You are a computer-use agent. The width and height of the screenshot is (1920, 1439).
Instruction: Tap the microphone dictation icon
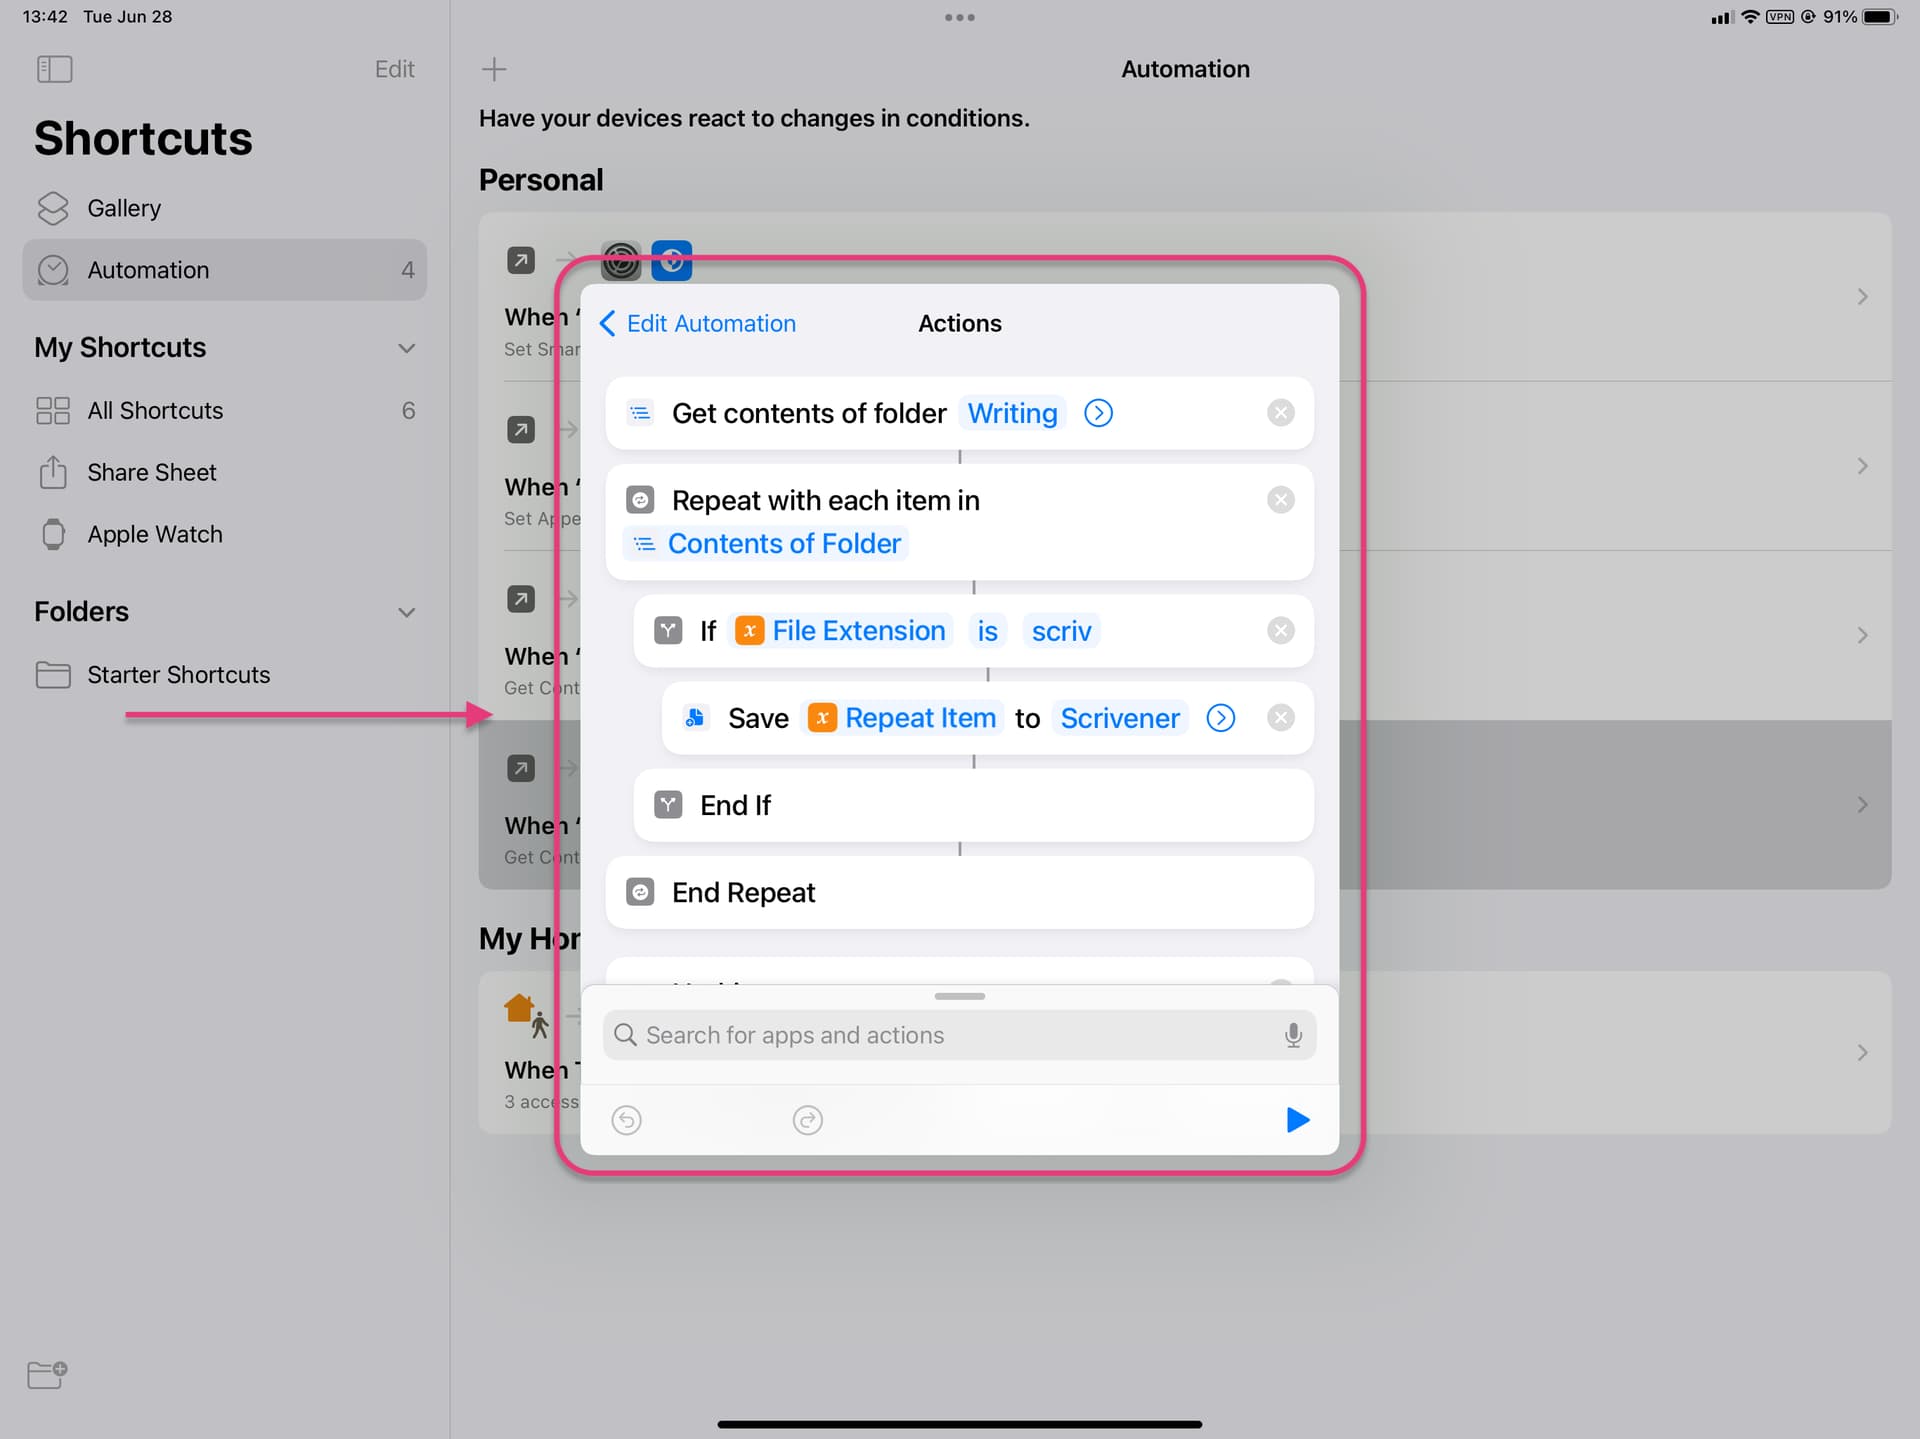[1293, 1035]
